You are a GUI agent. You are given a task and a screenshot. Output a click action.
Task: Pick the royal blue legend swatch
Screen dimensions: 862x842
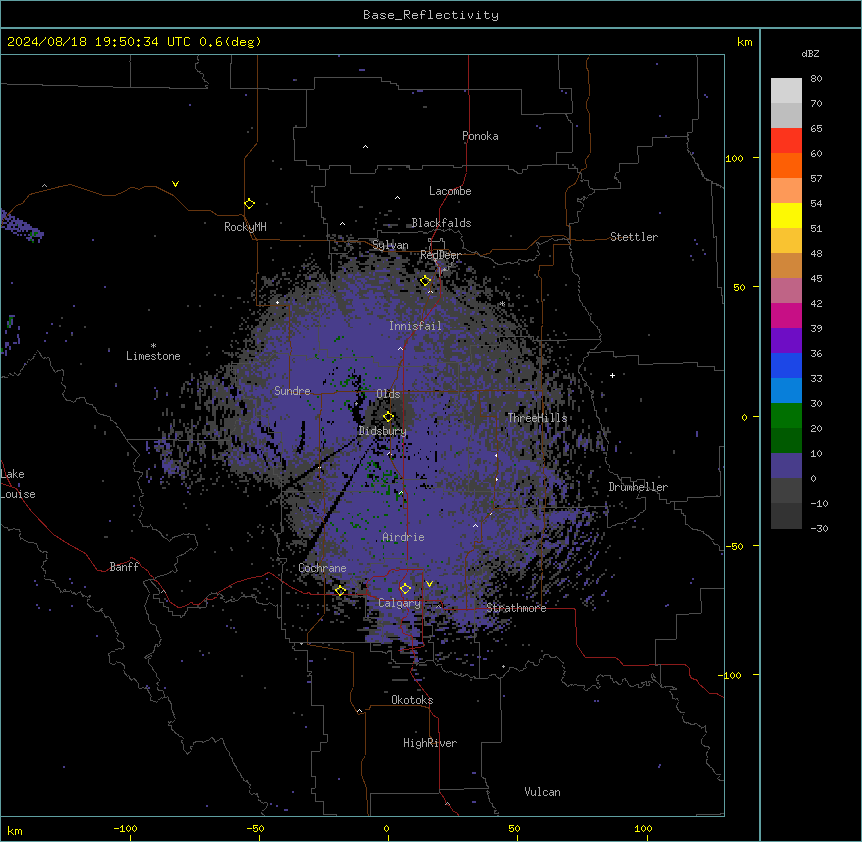pyautogui.click(x=786, y=365)
